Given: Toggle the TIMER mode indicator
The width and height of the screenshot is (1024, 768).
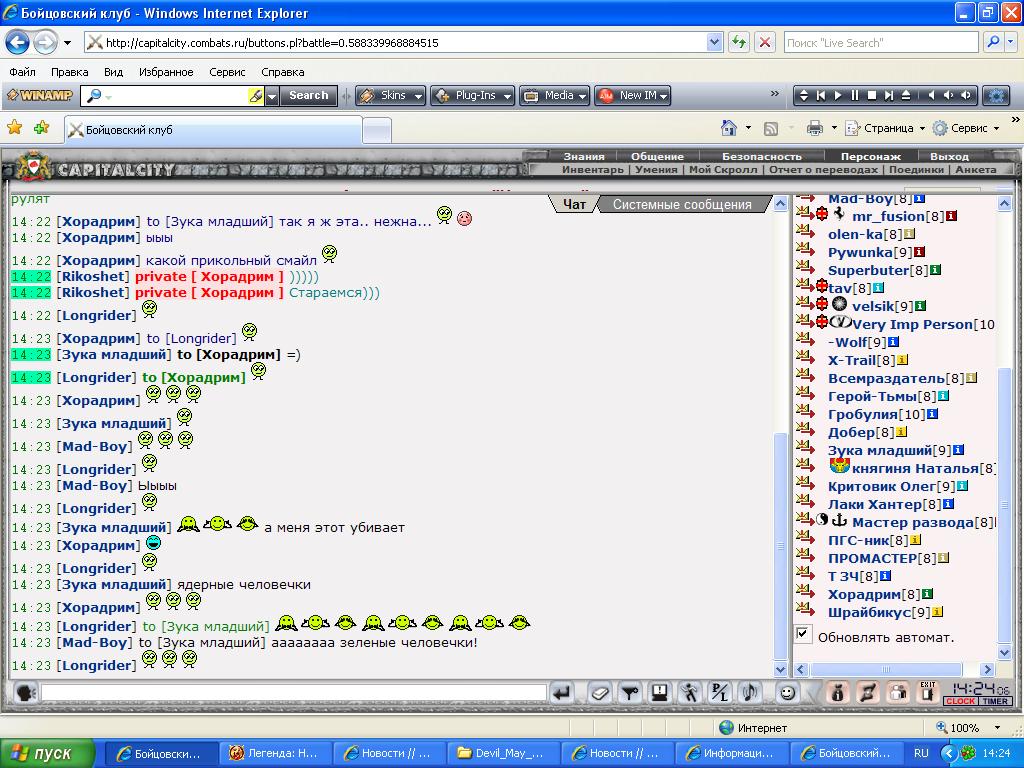Looking at the screenshot, I should coord(995,701).
